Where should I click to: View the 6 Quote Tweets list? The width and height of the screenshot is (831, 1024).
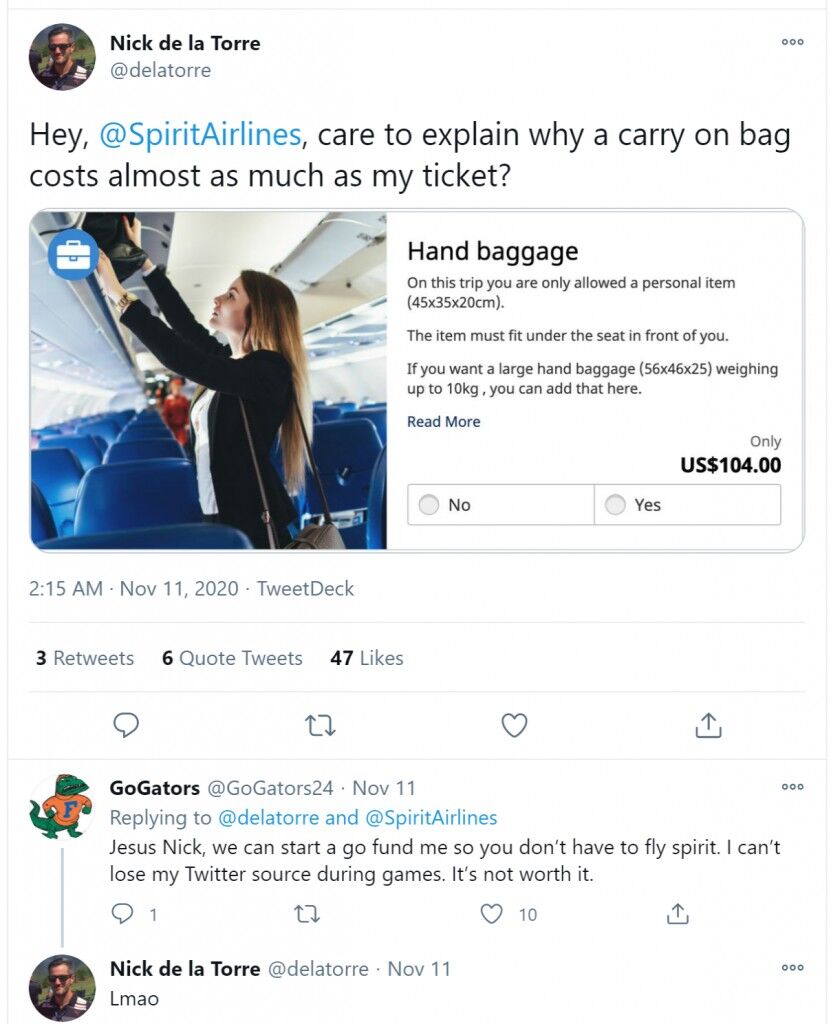(x=232, y=658)
